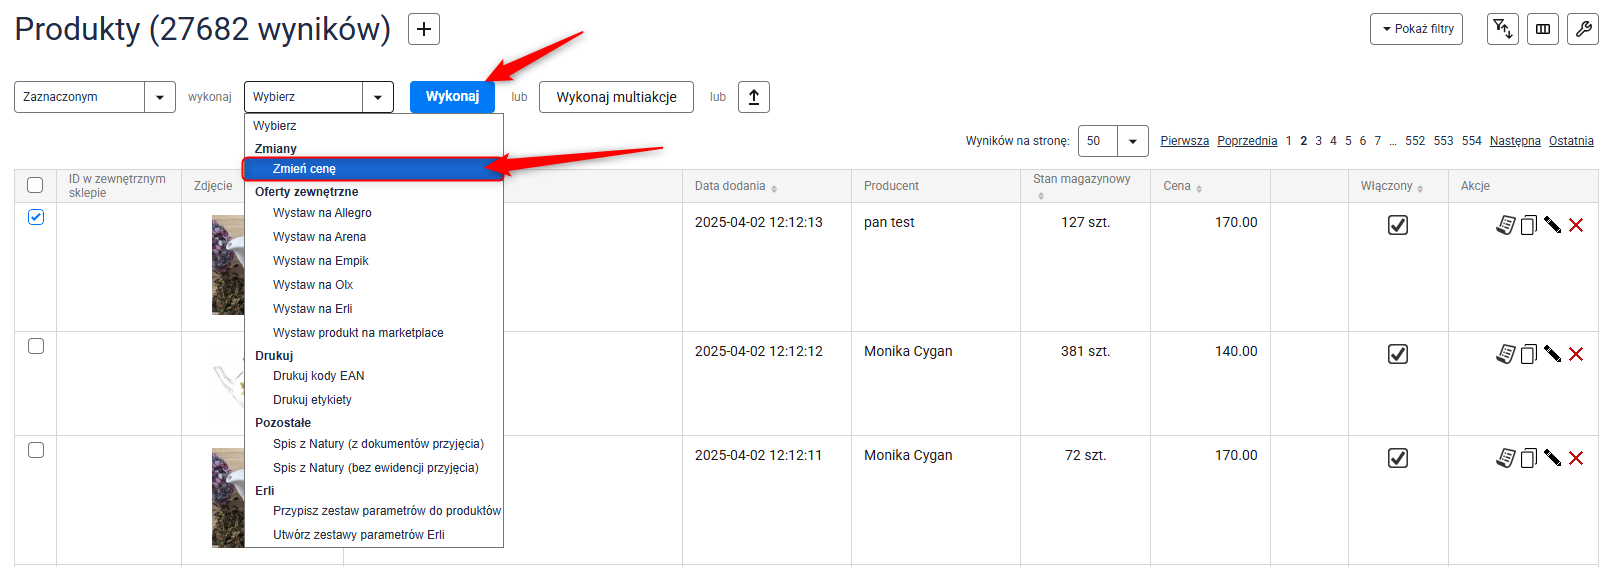1616x567 pixels.
Task: Go to the Następna page link
Action: tap(1514, 141)
